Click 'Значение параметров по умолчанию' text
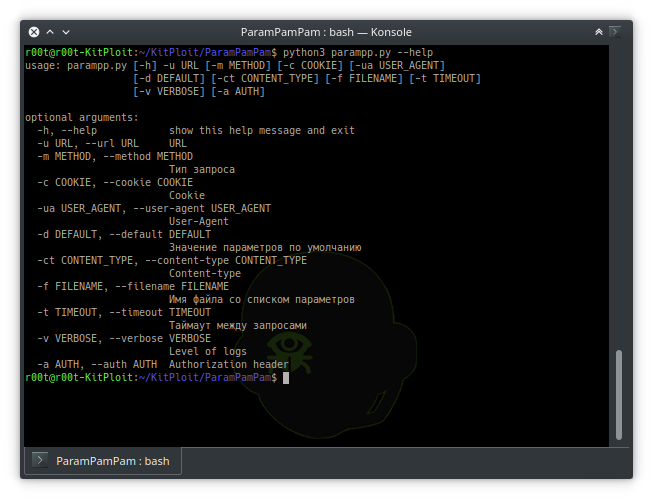The image size is (653, 499). coord(265,247)
